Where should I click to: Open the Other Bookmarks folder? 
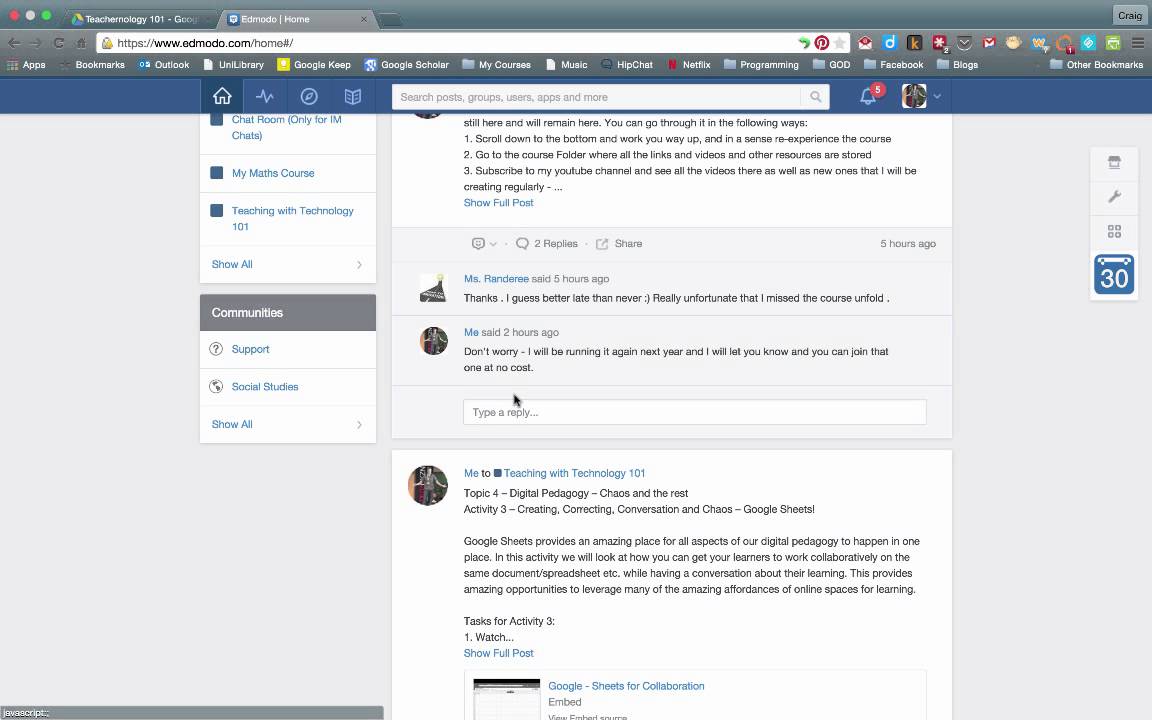click(1096, 65)
